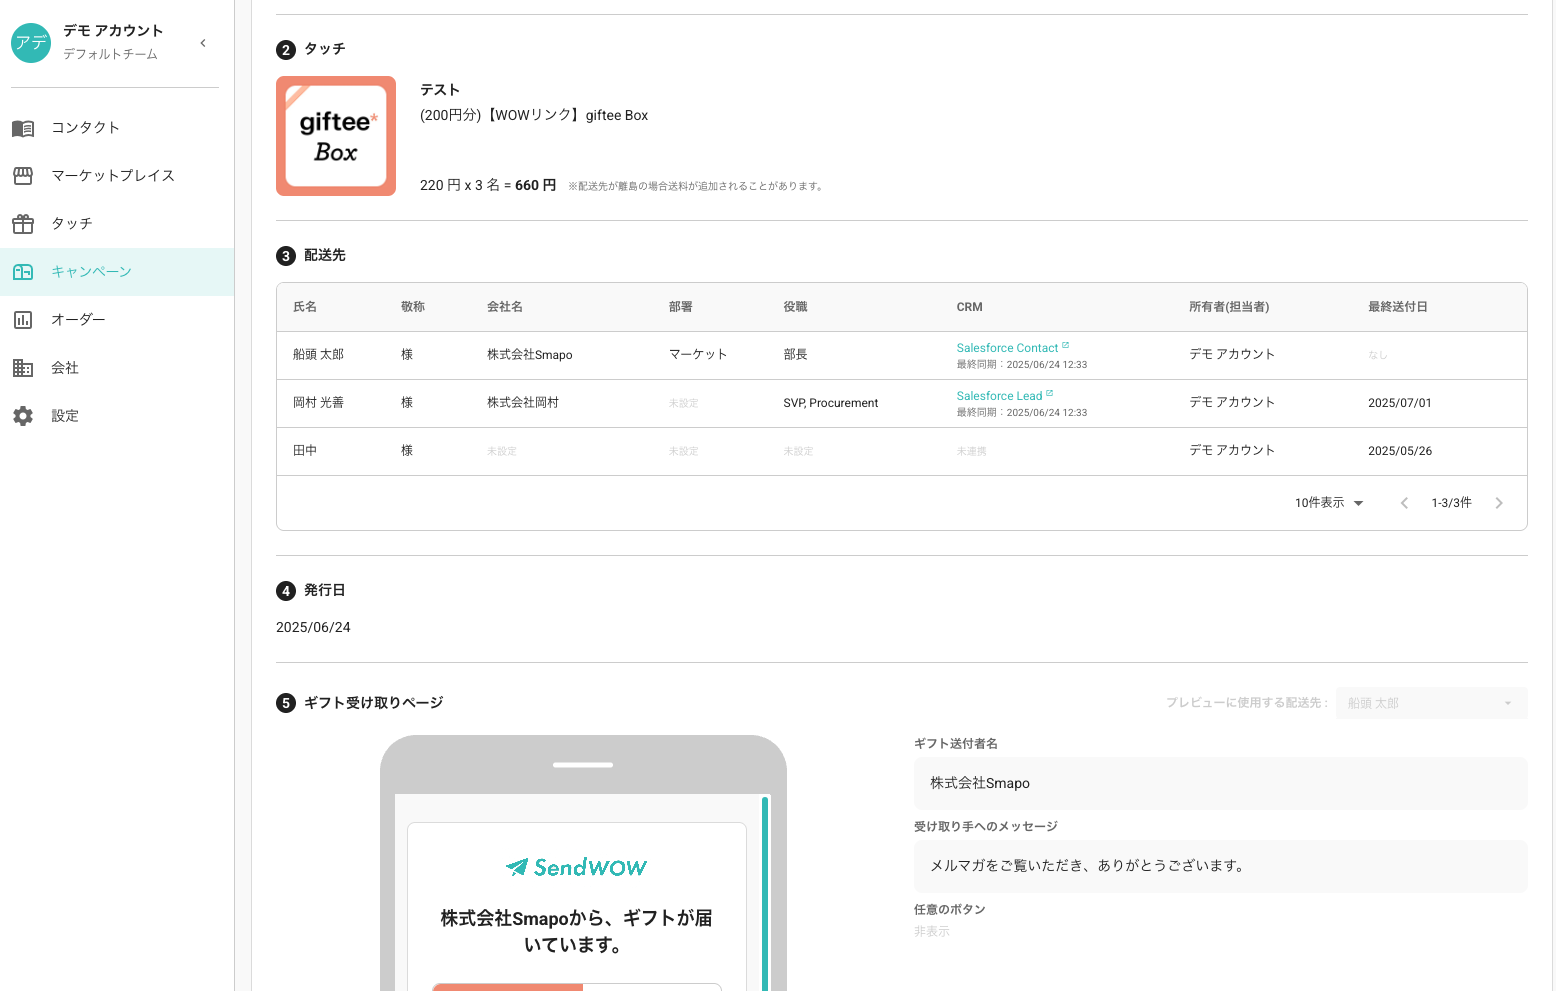Click the オーダー chart icon
The width and height of the screenshot is (1556, 991).
tap(23, 320)
